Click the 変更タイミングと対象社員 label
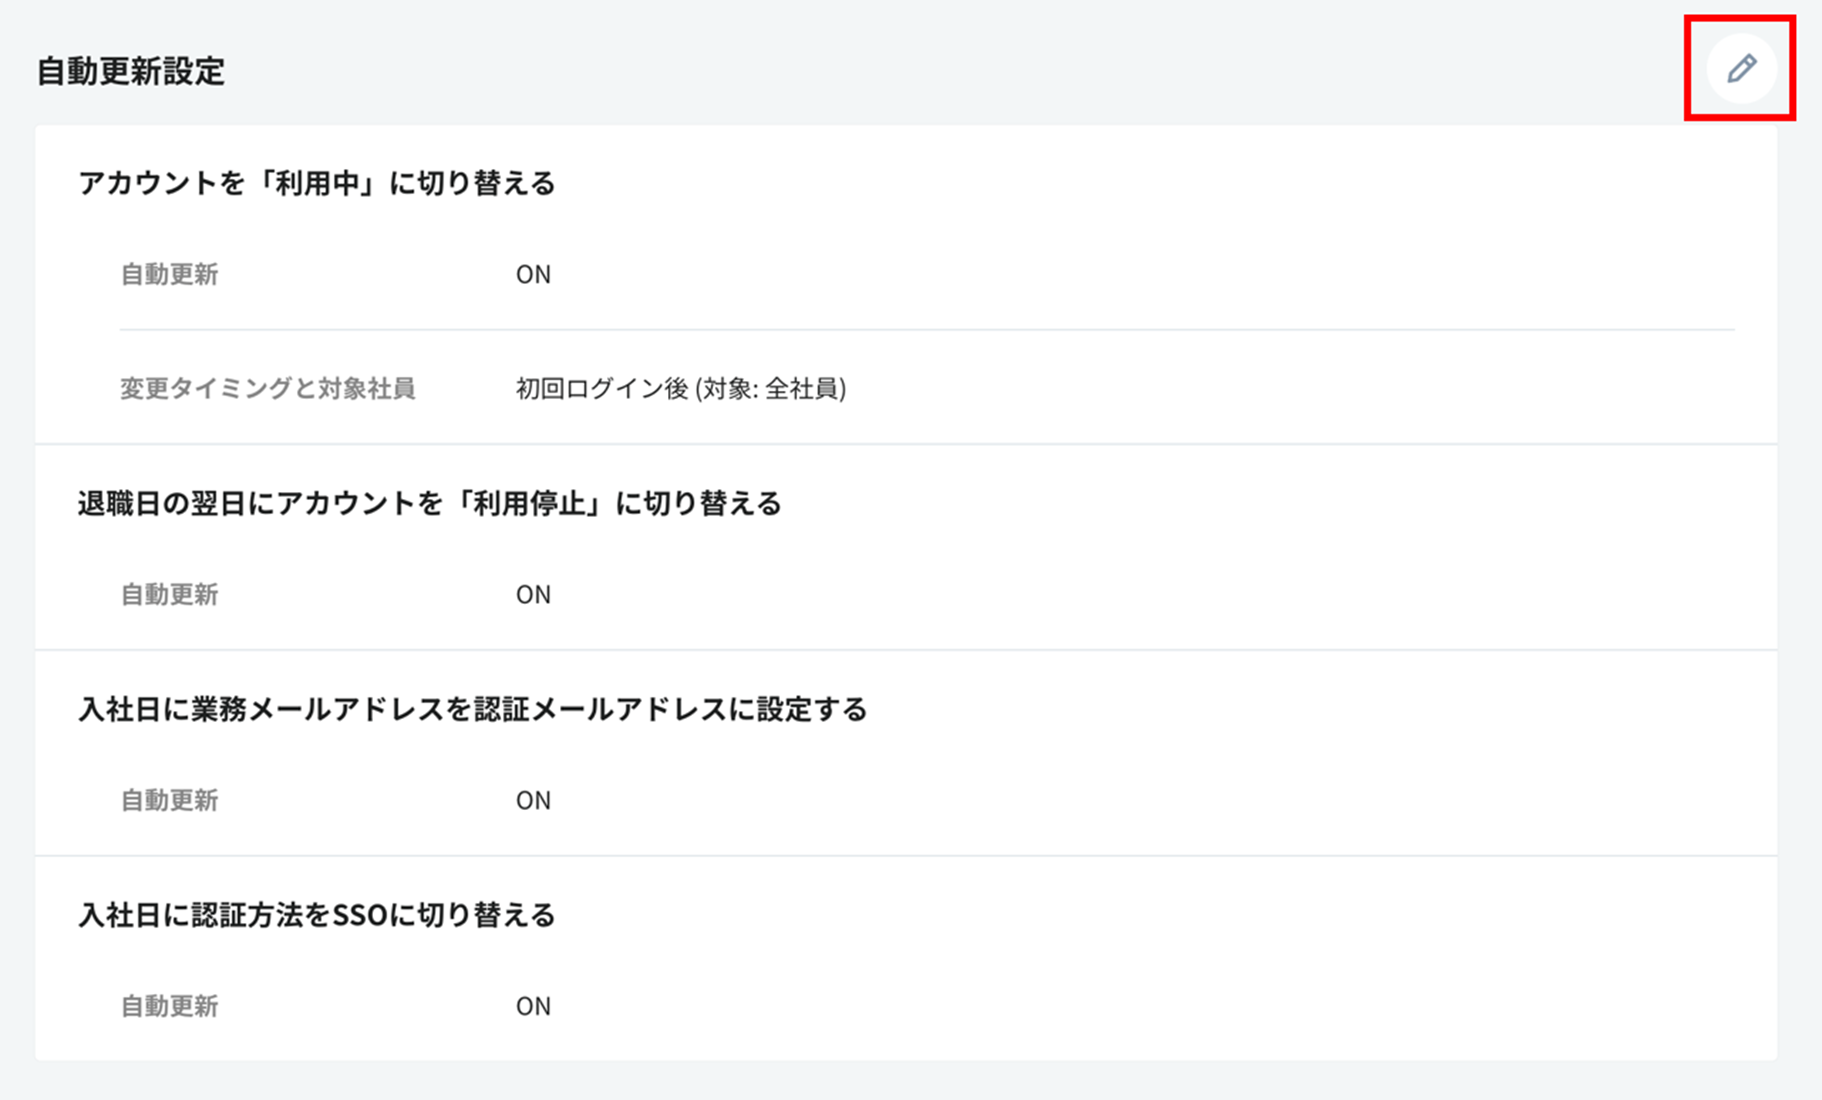Viewport: 1822px width, 1100px height. [267, 388]
